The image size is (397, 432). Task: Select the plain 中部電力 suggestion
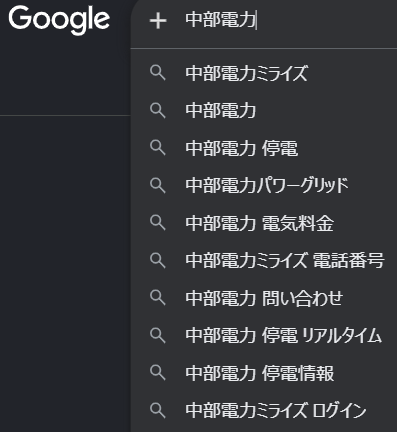(264, 110)
